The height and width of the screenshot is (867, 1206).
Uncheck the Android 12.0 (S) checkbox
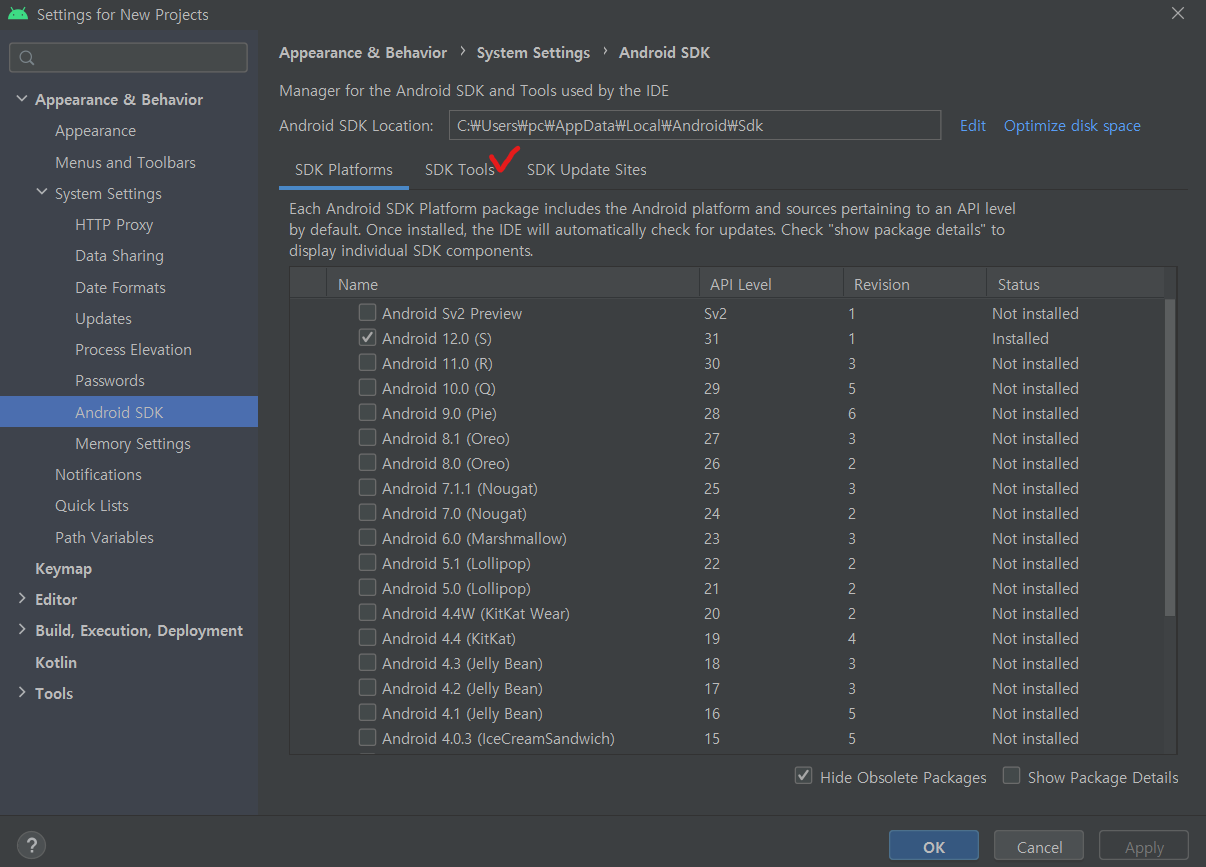pos(368,338)
